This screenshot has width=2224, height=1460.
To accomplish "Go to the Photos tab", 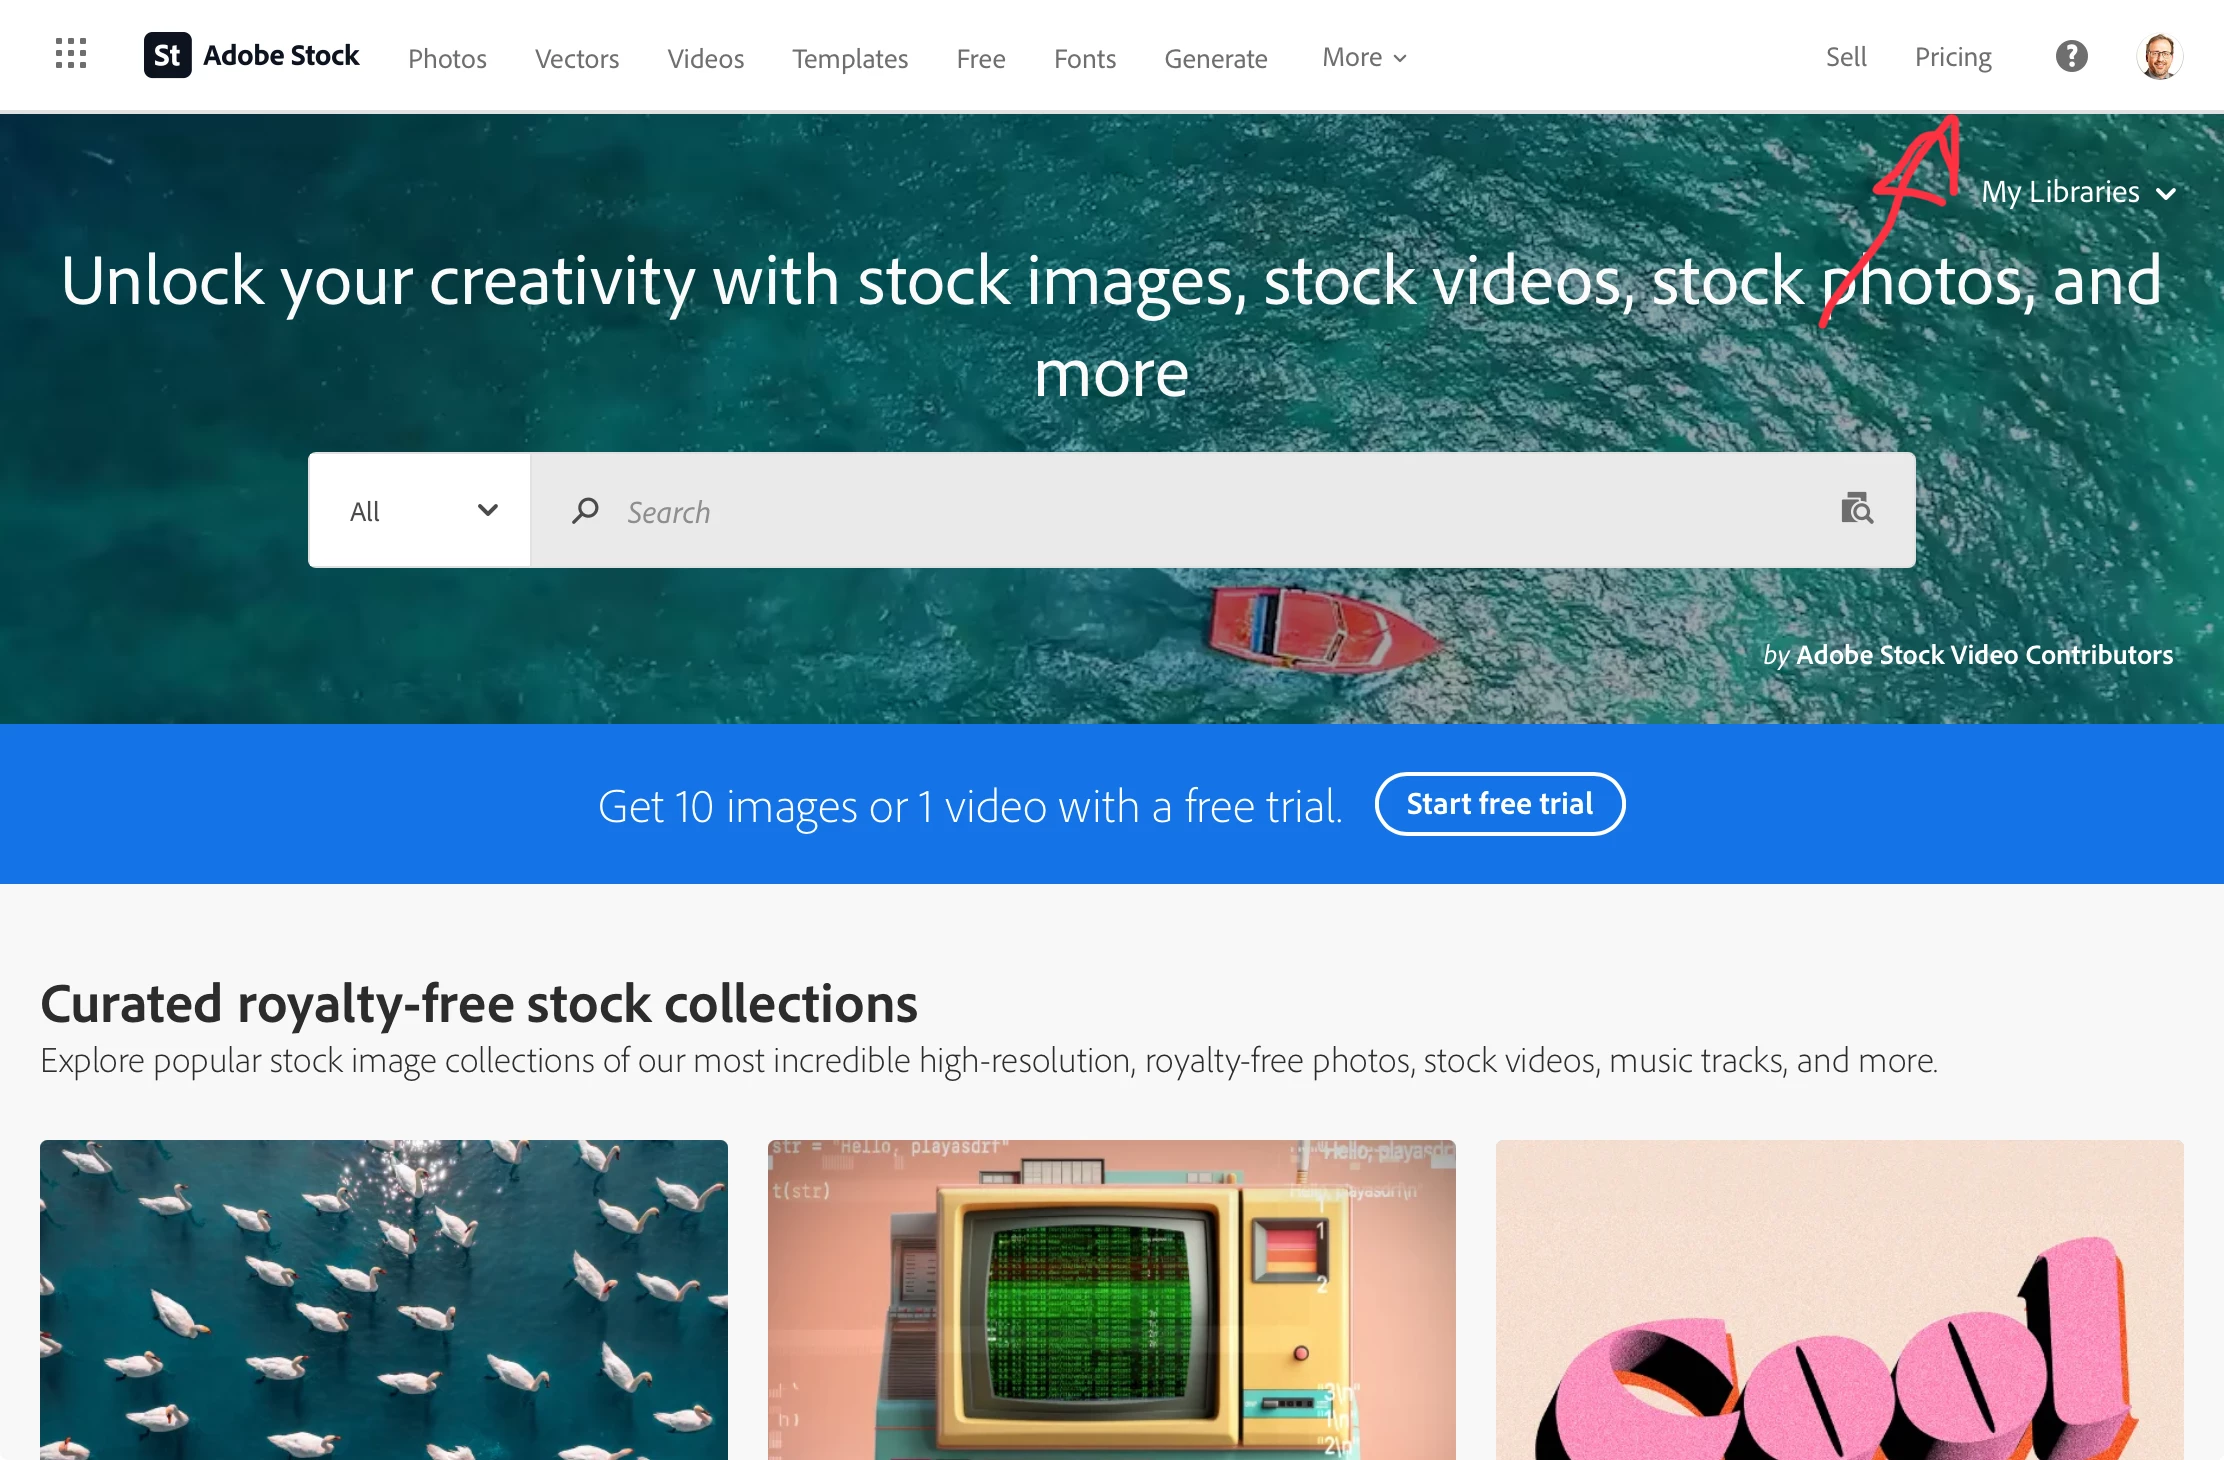I will tap(447, 58).
